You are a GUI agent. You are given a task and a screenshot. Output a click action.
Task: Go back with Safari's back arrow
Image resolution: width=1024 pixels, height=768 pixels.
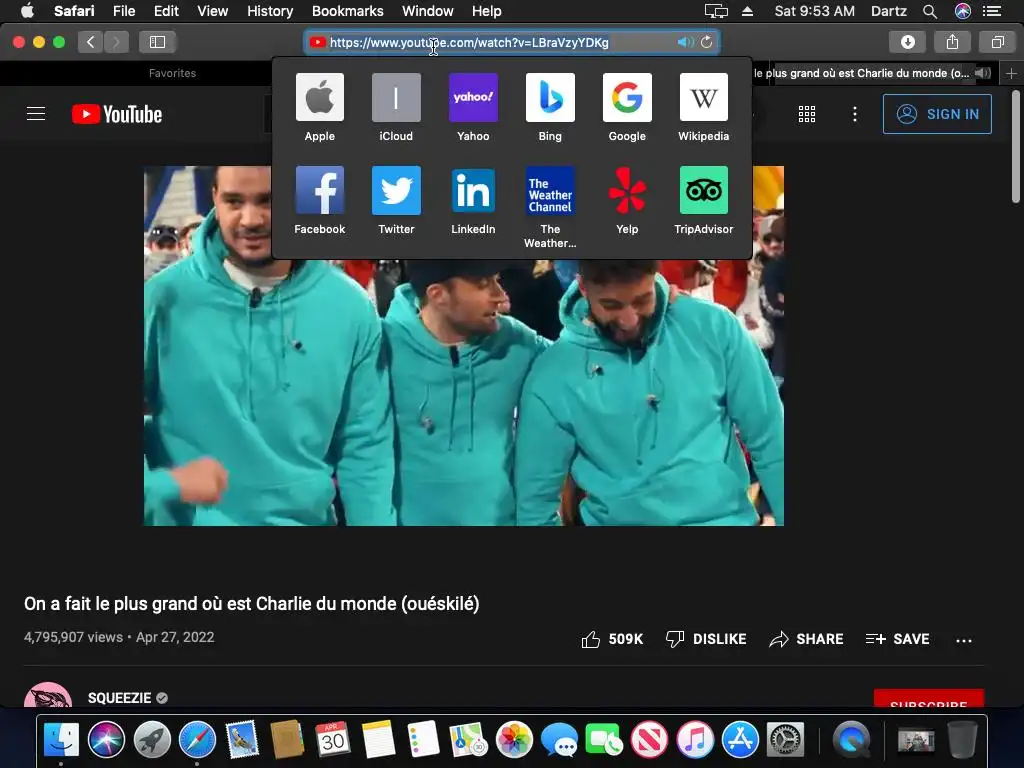(x=91, y=42)
